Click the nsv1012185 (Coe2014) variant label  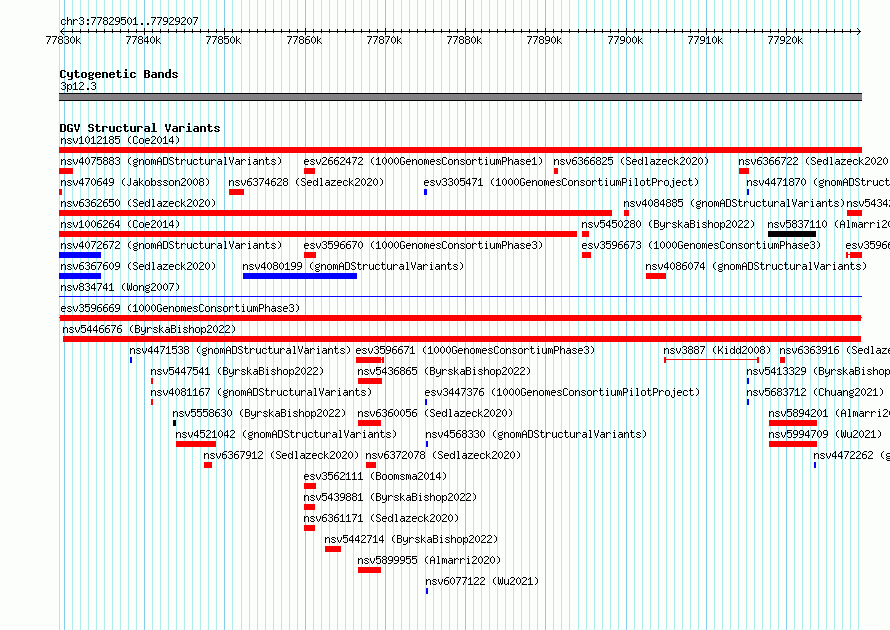[120, 140]
